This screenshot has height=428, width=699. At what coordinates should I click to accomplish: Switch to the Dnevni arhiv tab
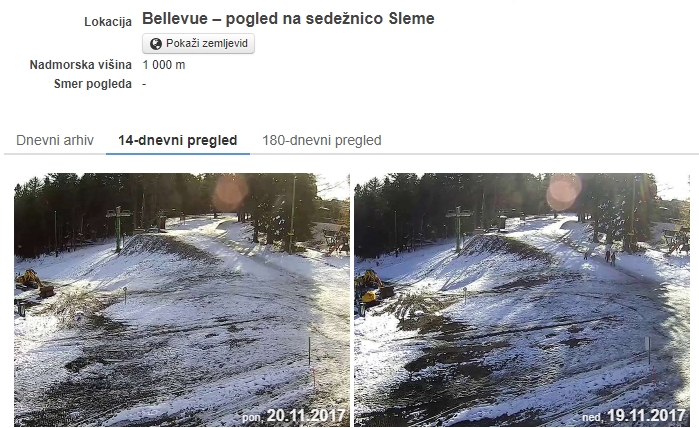(x=55, y=140)
